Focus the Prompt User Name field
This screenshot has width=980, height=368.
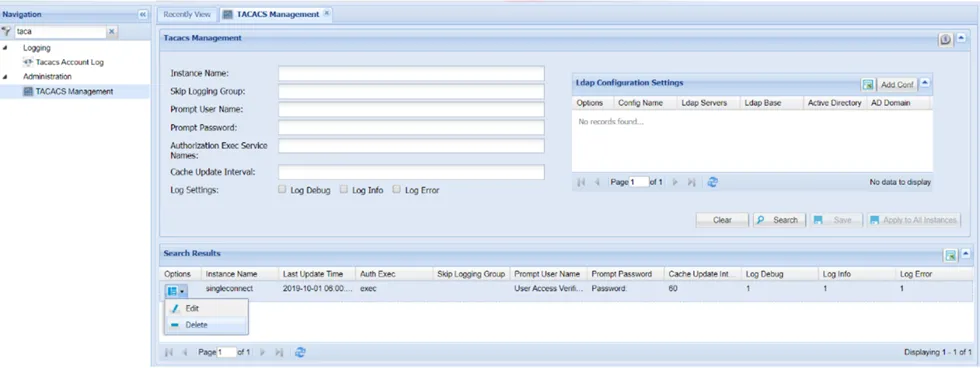coord(411,109)
